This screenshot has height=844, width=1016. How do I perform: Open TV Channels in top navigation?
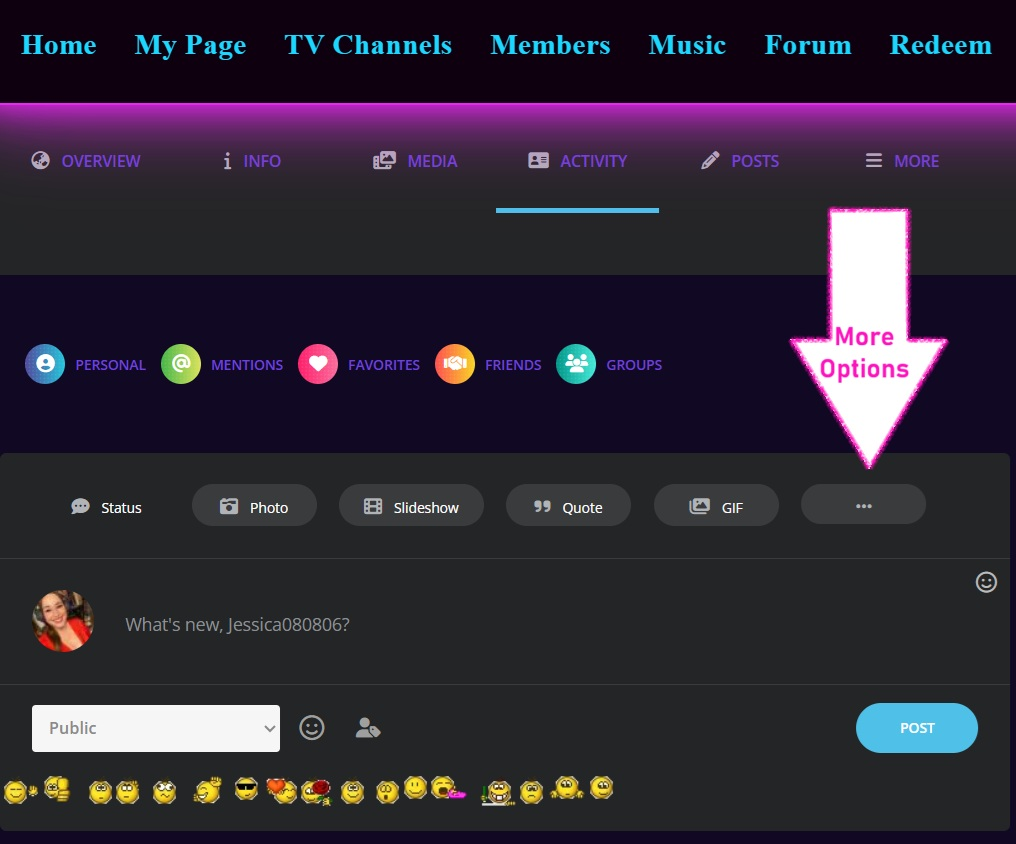click(368, 45)
